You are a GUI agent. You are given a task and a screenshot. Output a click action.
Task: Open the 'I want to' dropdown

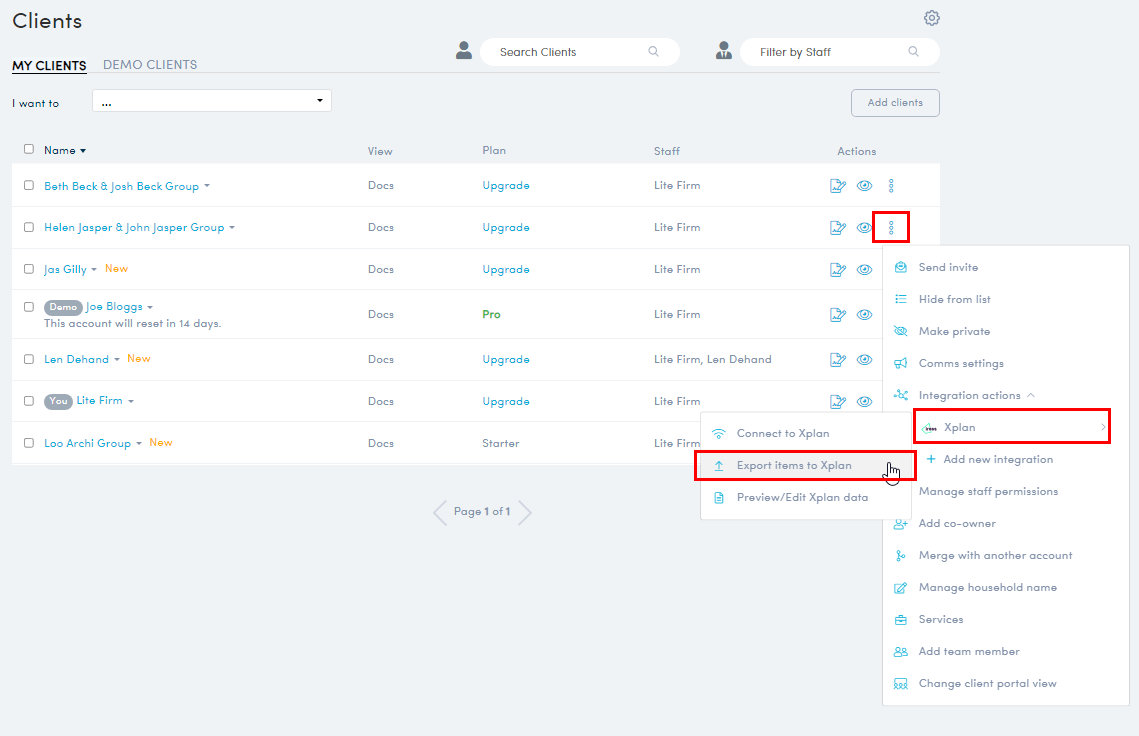pos(212,101)
